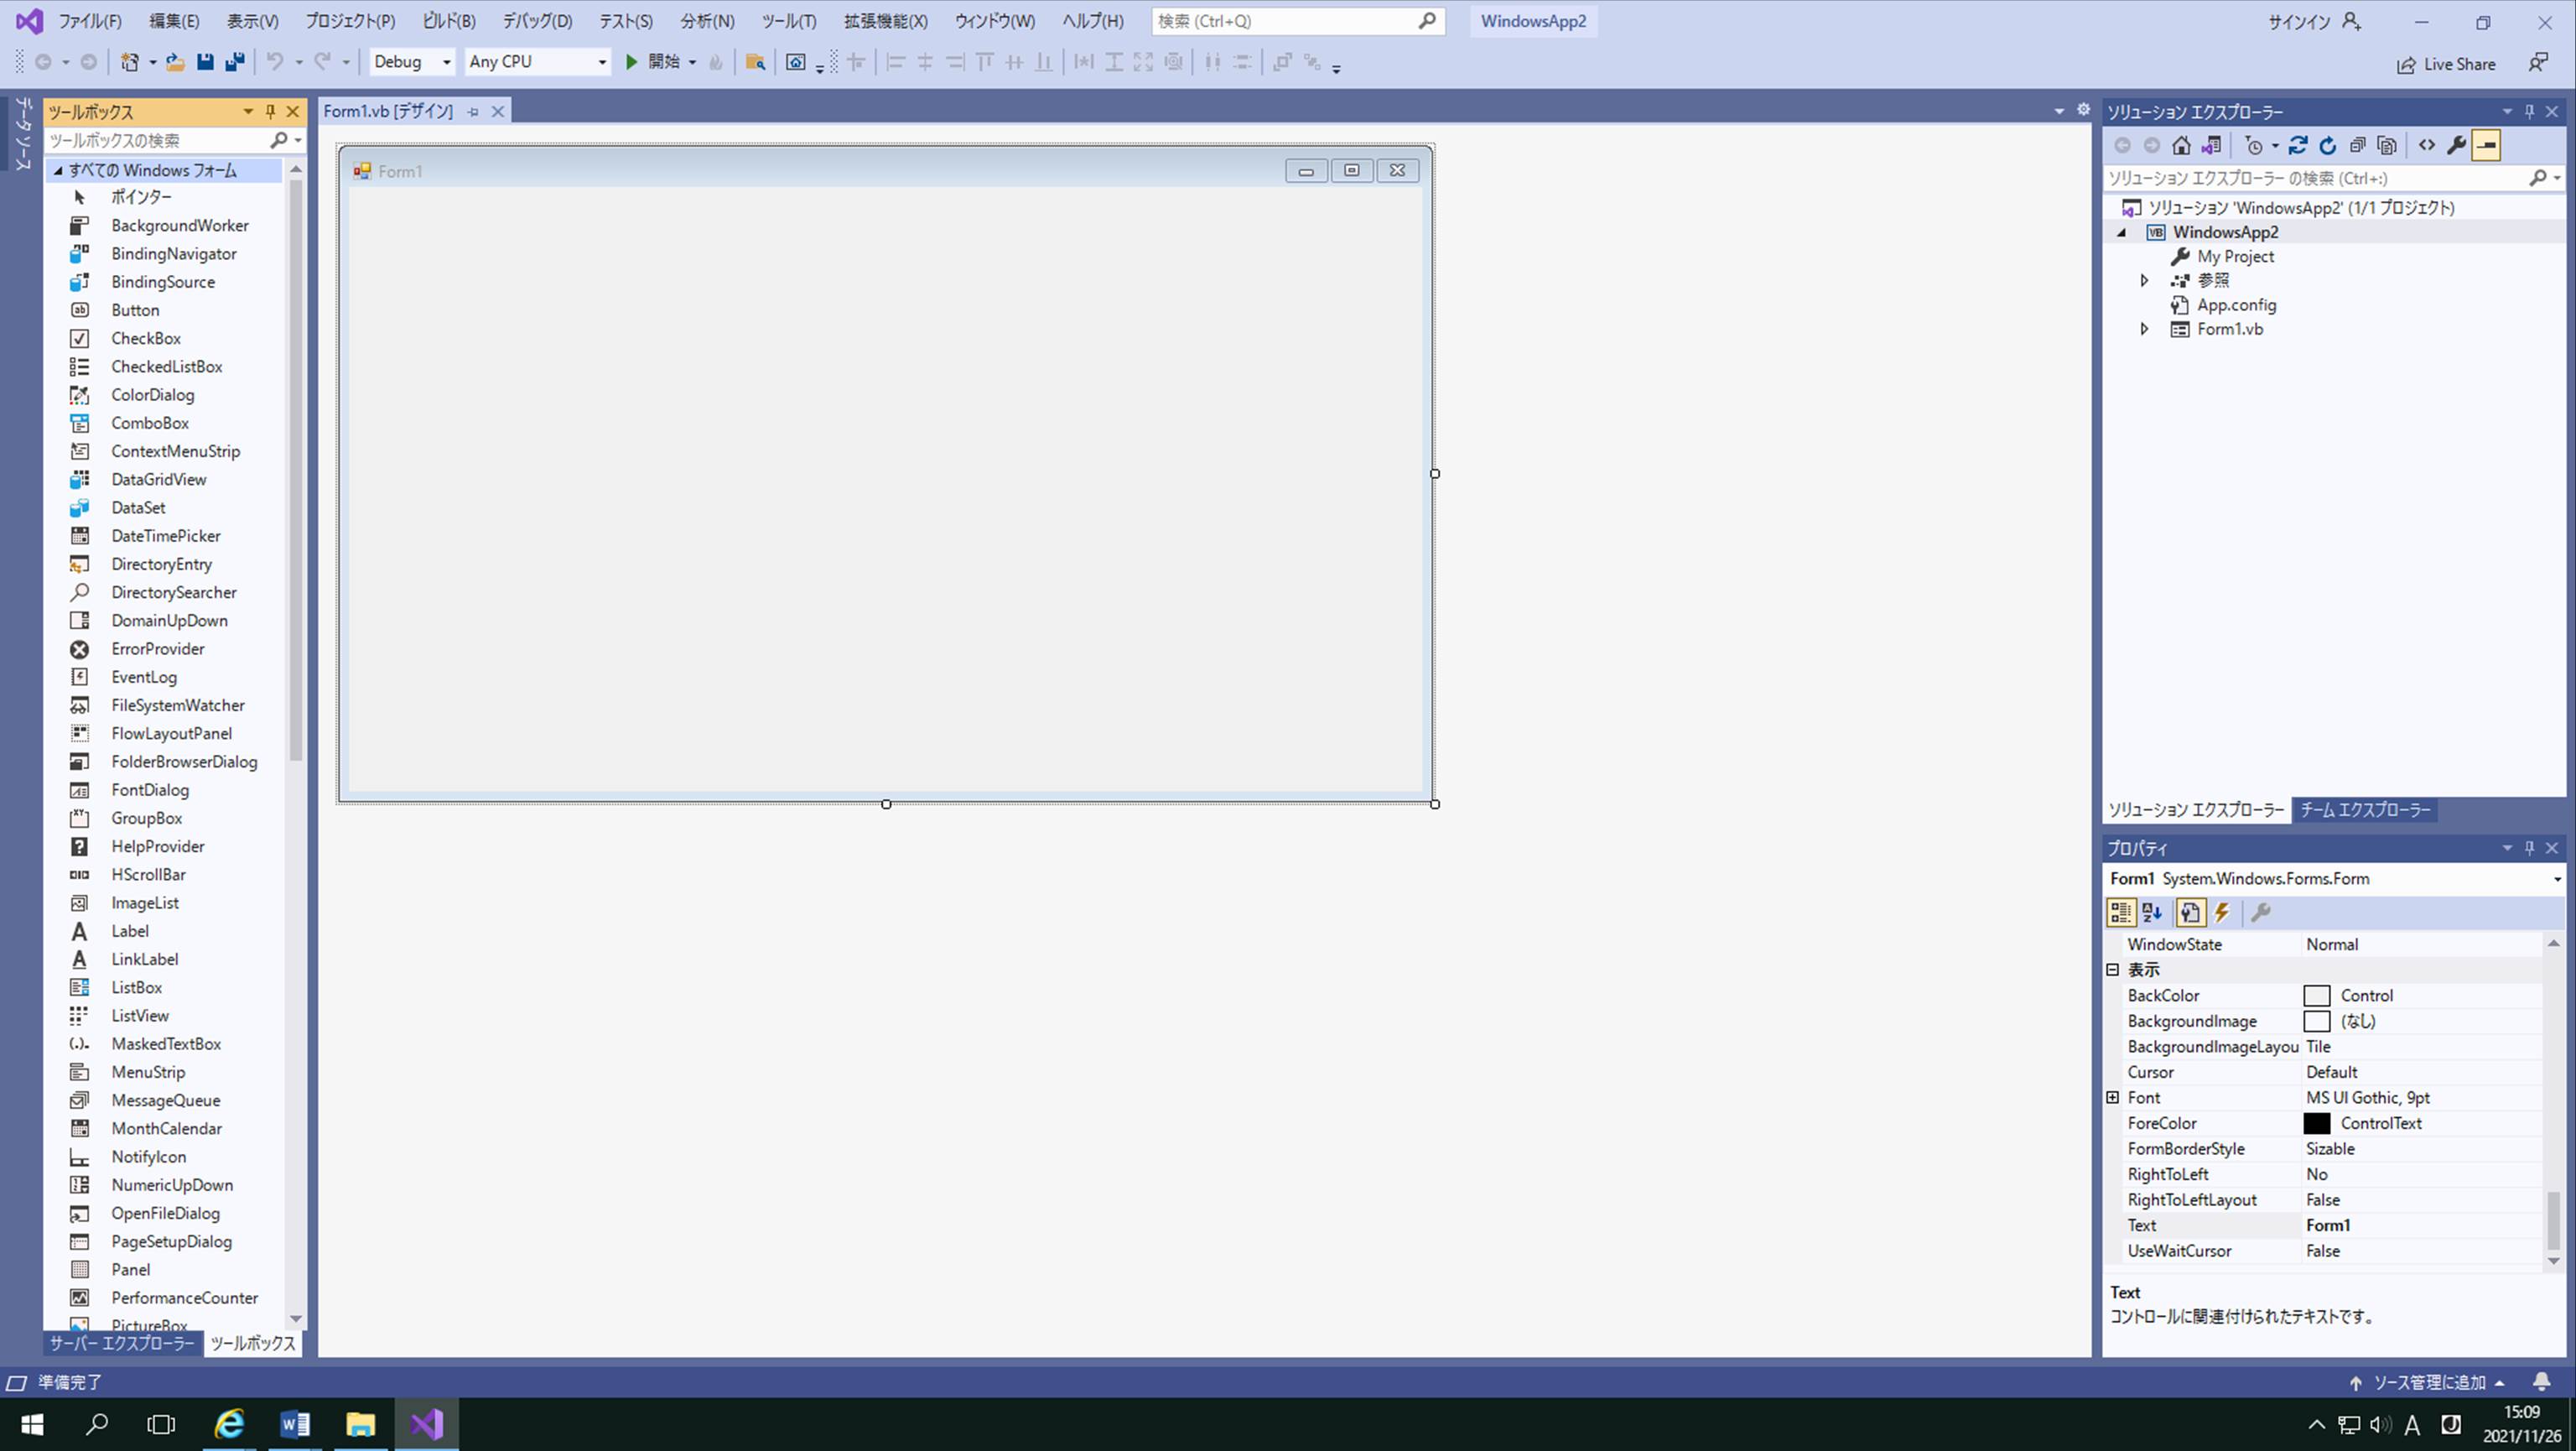Toggle the Toolbox auto-hide pin
Image resolution: width=2576 pixels, height=1451 pixels.
point(270,111)
